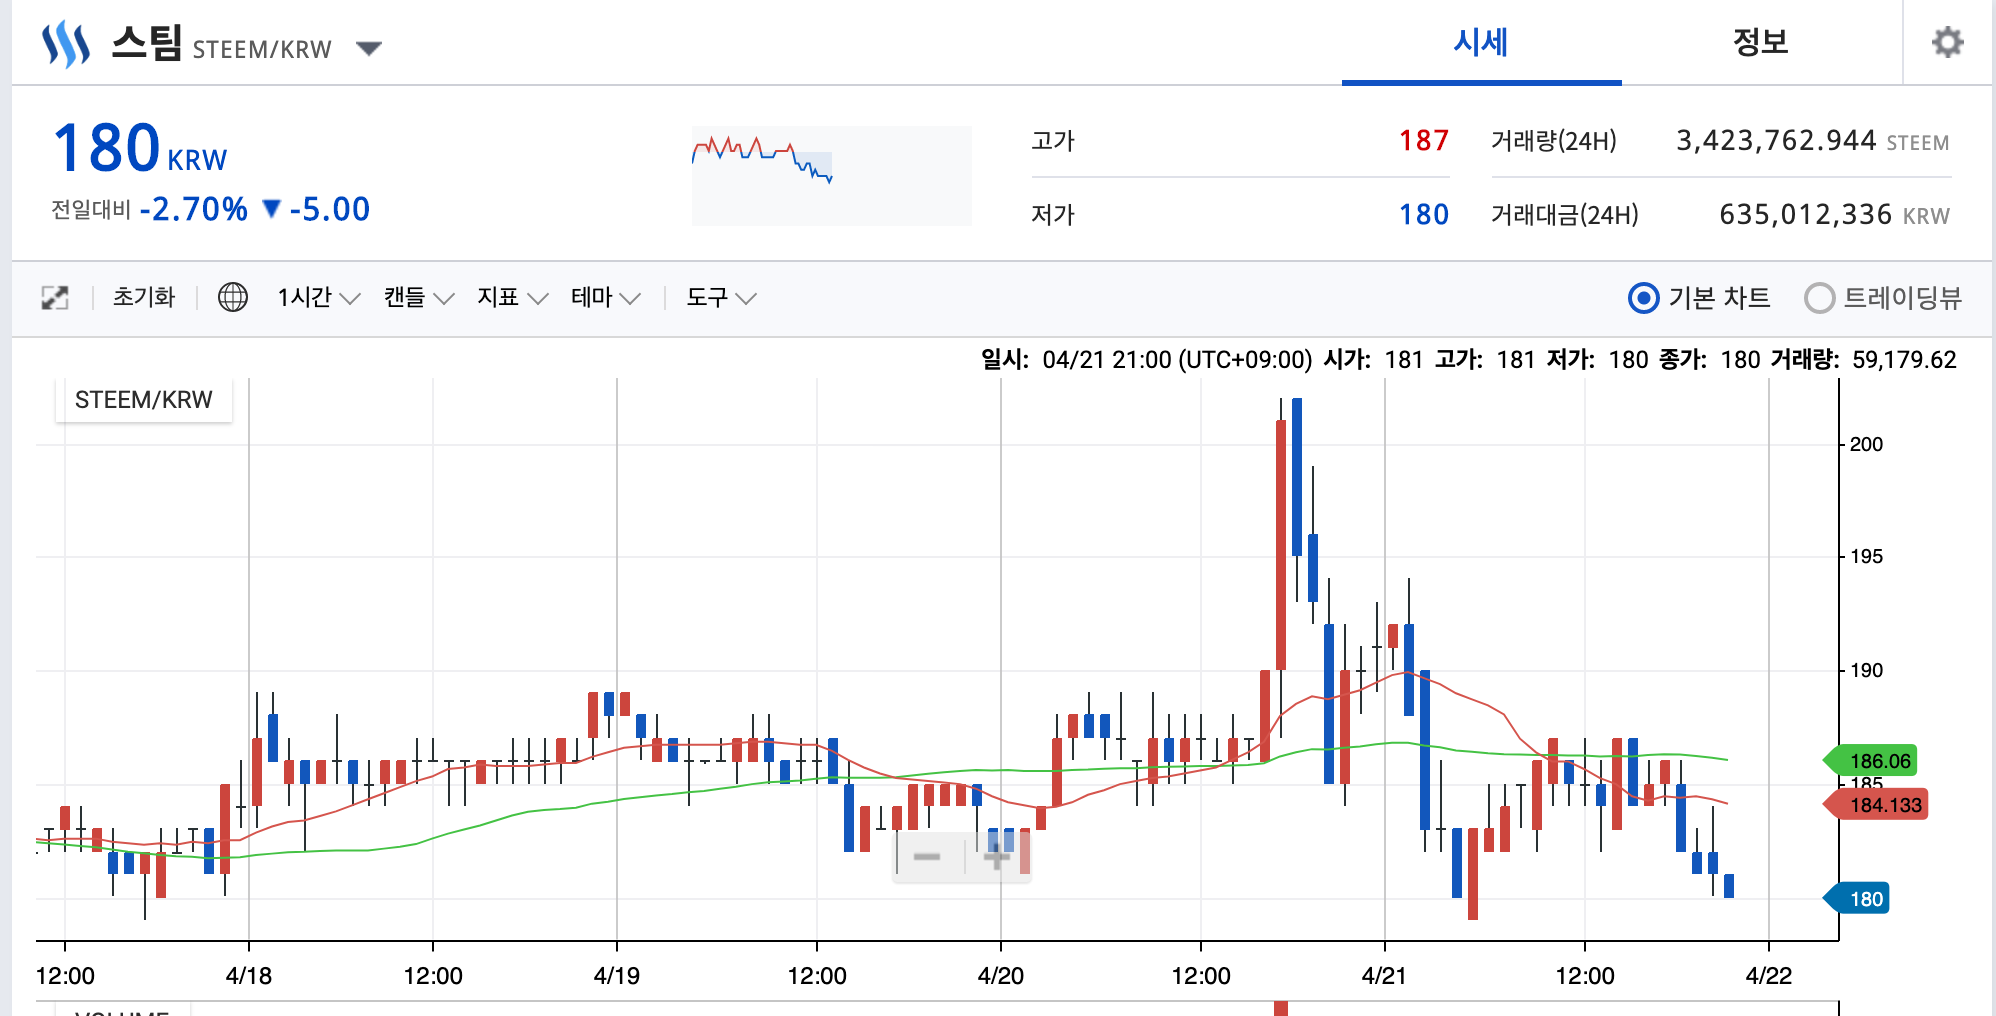Click the 거래량 59,179.62 readout
The image size is (1996, 1016).
click(x=1863, y=360)
